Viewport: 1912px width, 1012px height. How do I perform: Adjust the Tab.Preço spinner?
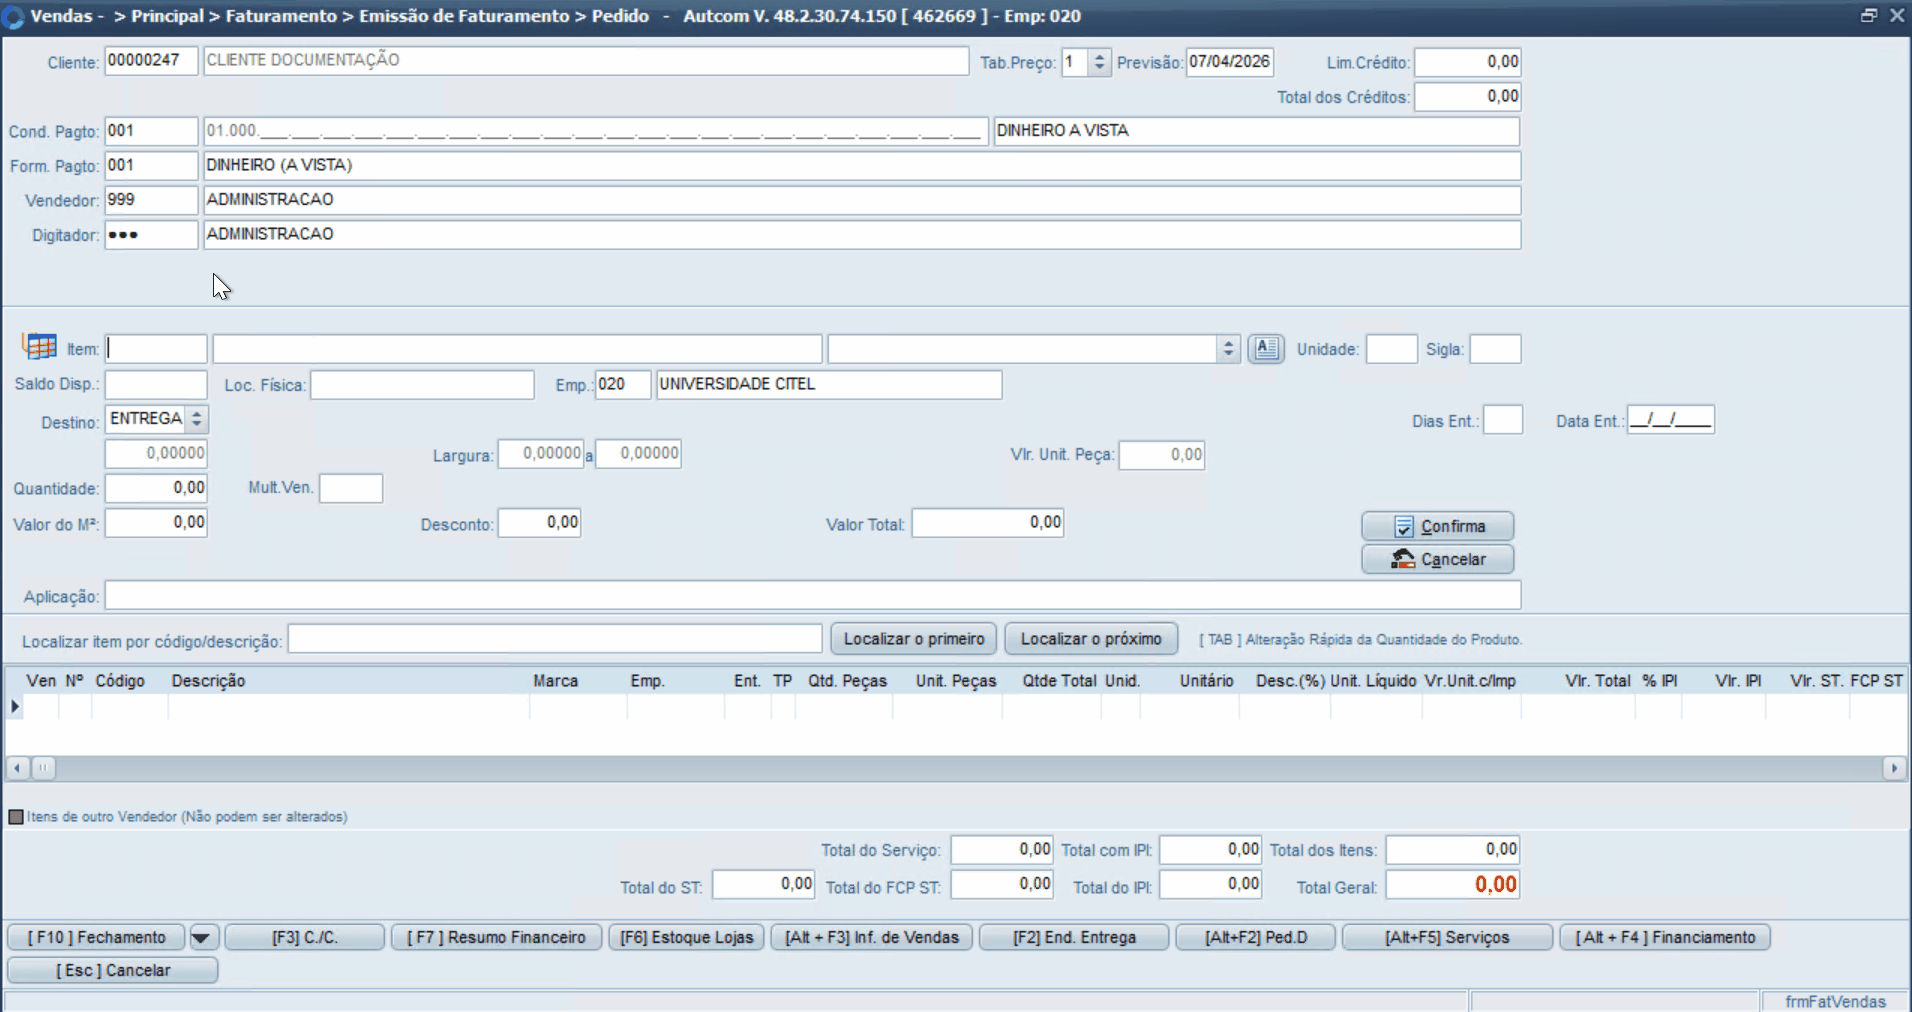point(1099,62)
